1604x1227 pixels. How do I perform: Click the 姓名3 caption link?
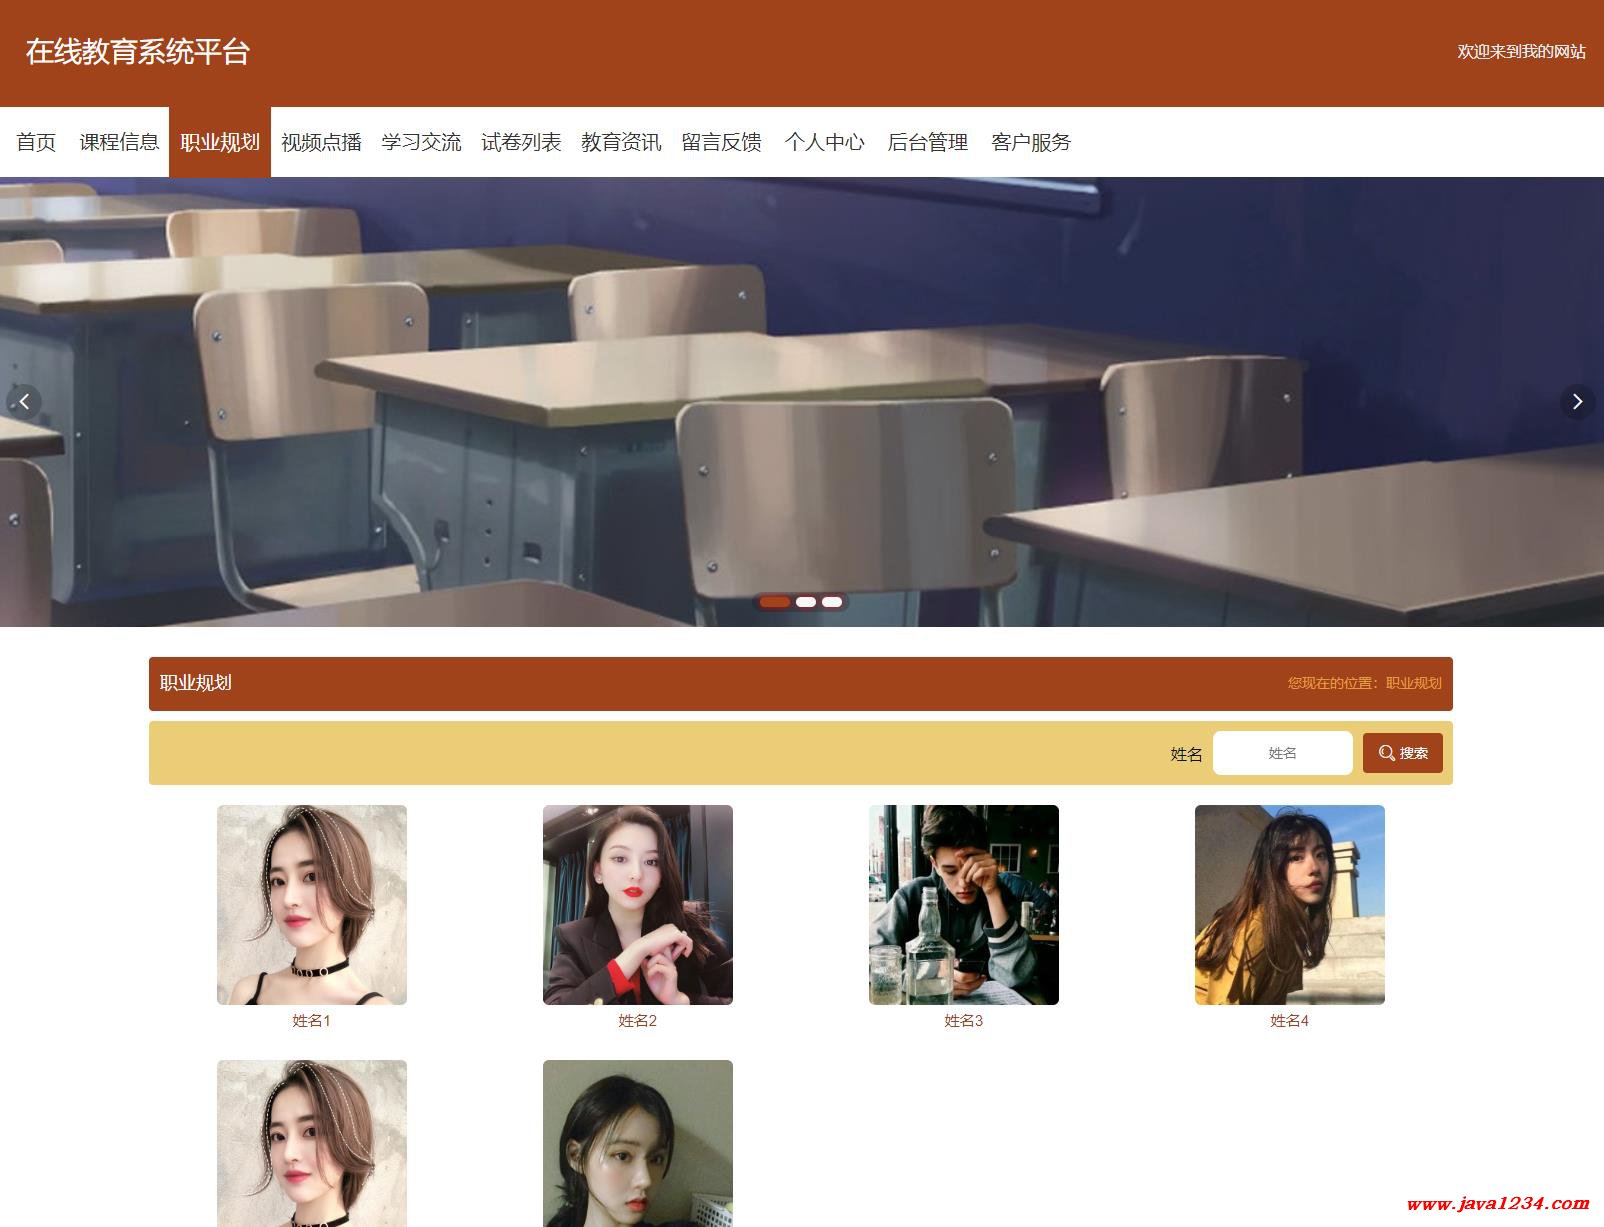(x=963, y=1021)
